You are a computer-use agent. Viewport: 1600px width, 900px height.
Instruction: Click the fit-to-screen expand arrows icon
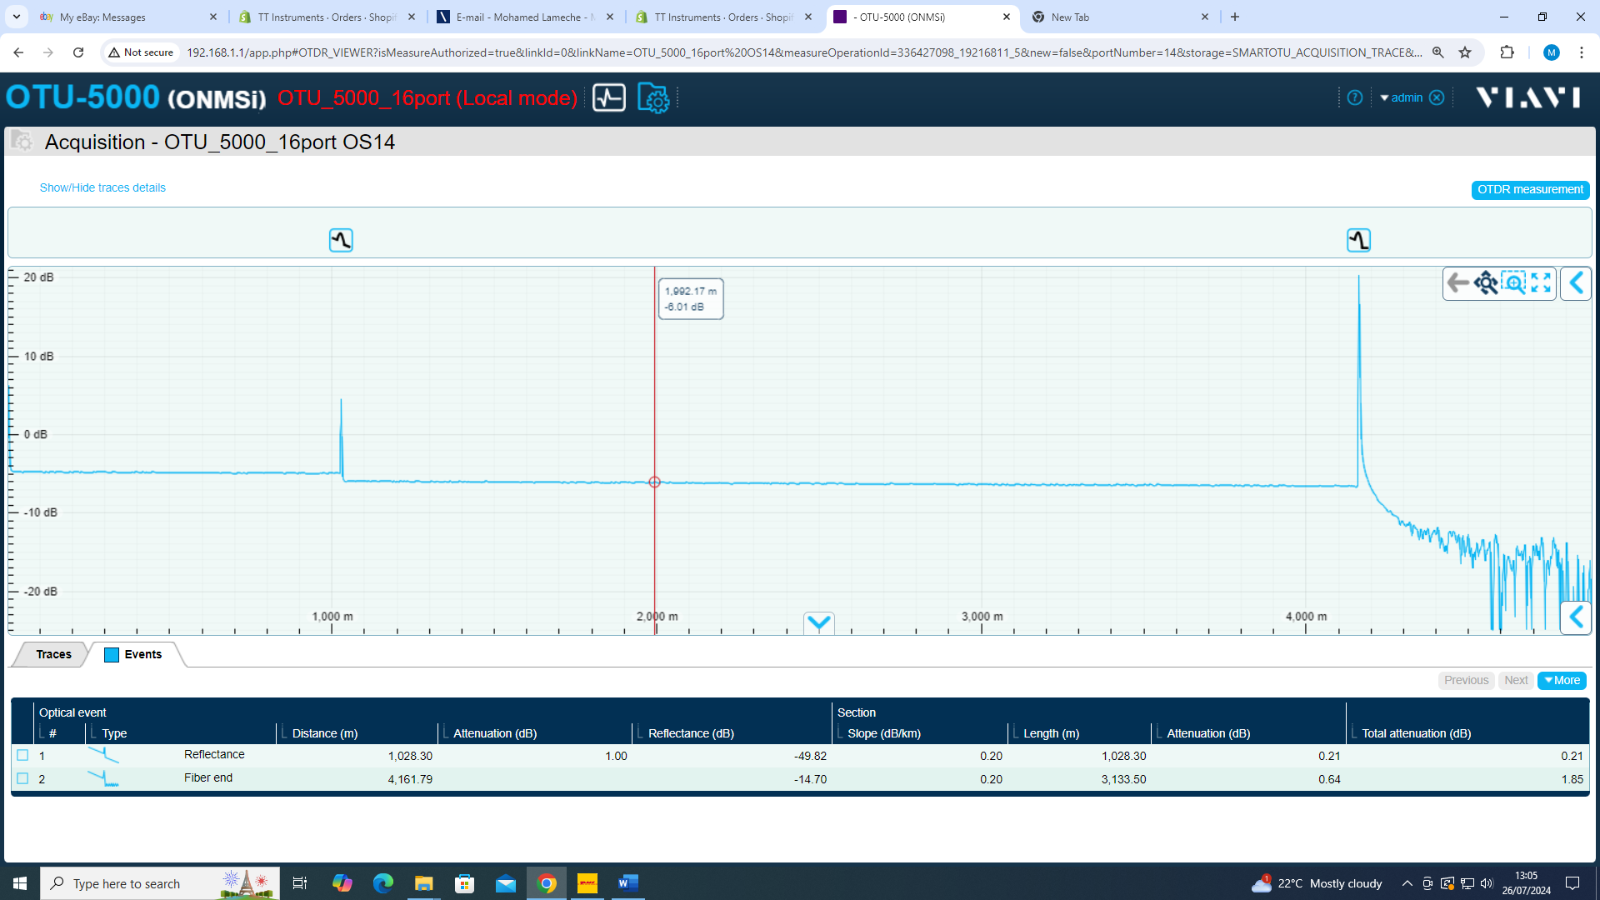click(1541, 284)
